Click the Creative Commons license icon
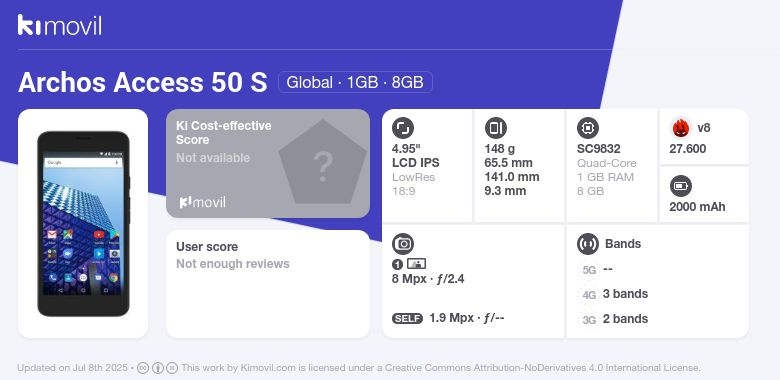This screenshot has height=380, width=780. coord(143,368)
